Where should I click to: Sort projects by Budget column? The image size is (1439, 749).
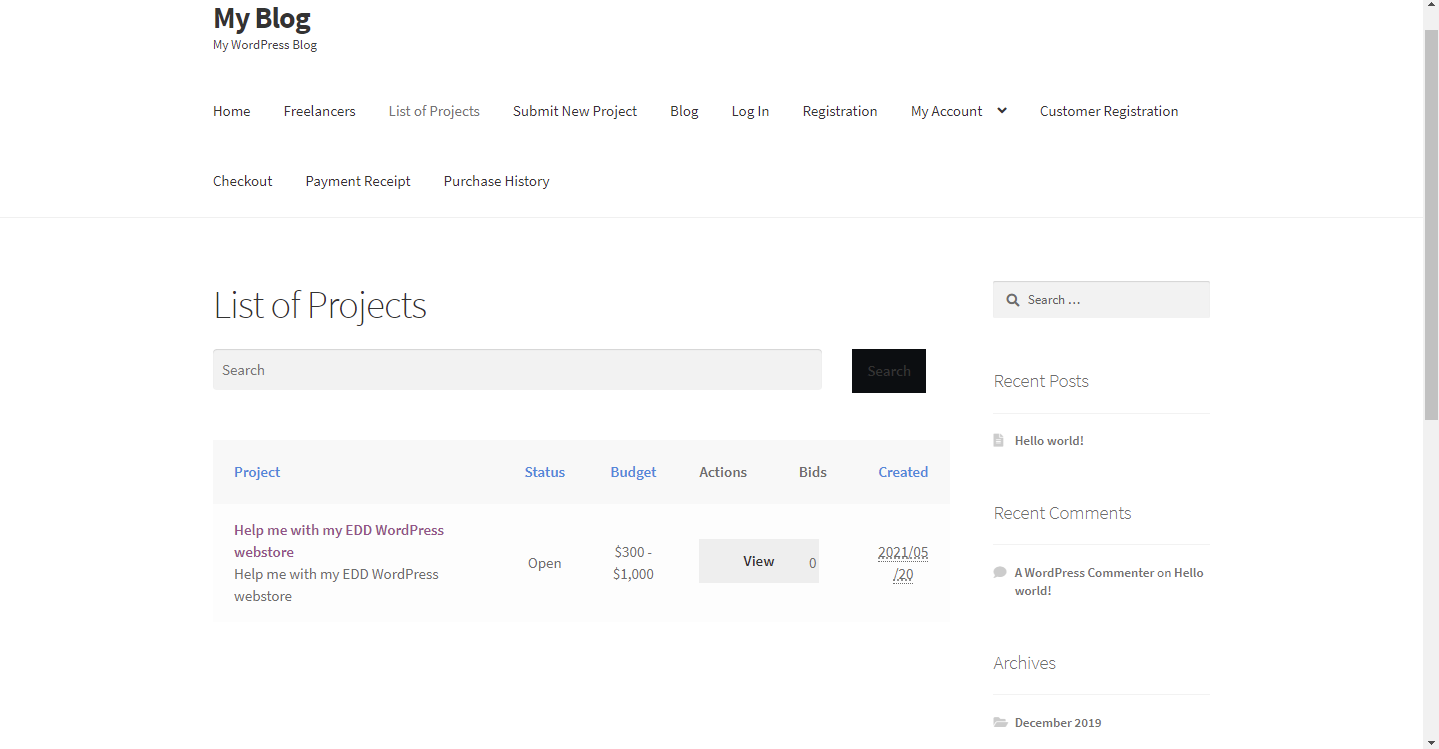click(633, 472)
